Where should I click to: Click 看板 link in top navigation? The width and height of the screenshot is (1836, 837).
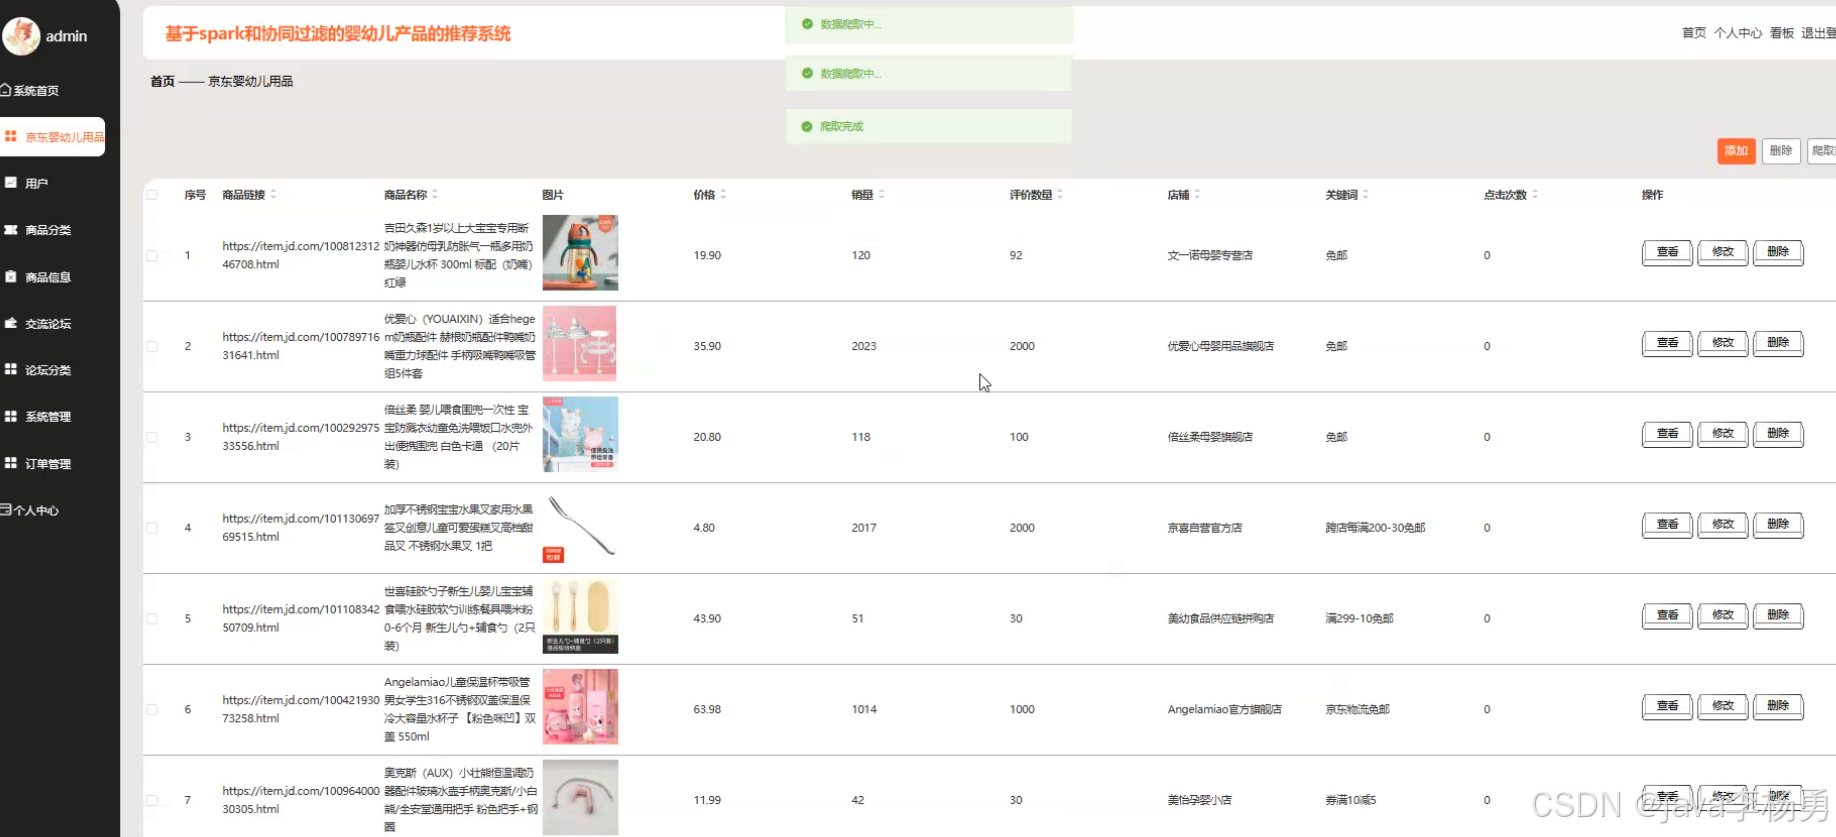(x=1782, y=33)
